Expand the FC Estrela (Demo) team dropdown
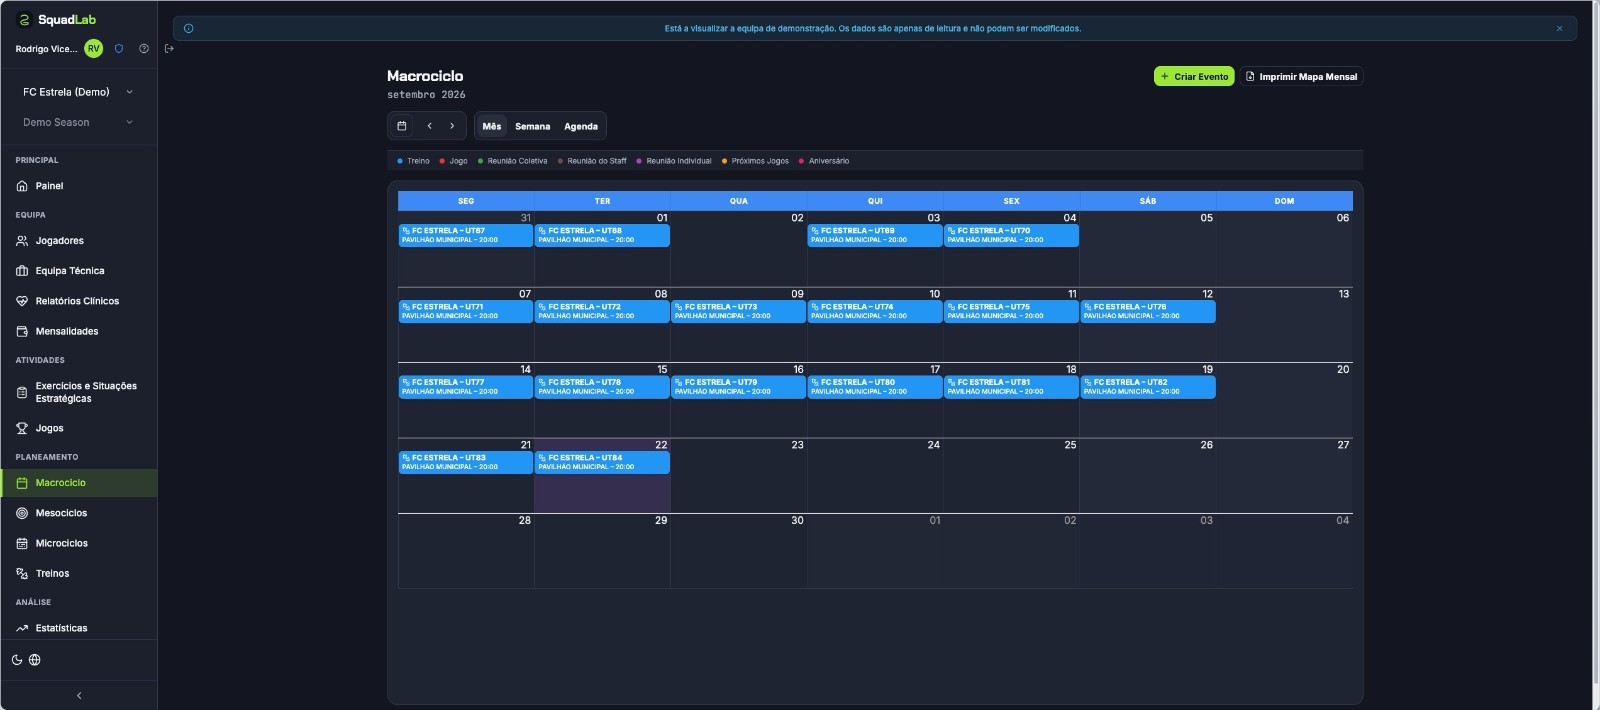Screen dimensions: 1600x710 coord(79,92)
